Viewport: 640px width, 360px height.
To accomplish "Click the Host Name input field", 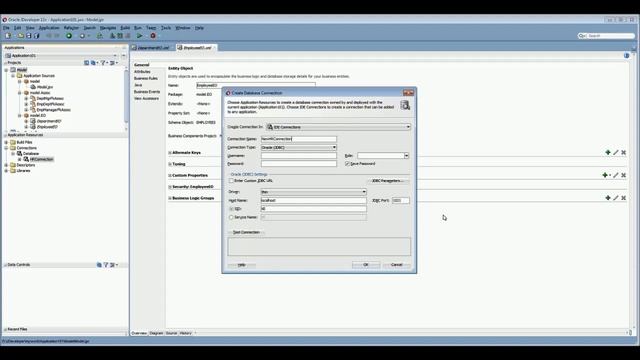I will (313, 200).
